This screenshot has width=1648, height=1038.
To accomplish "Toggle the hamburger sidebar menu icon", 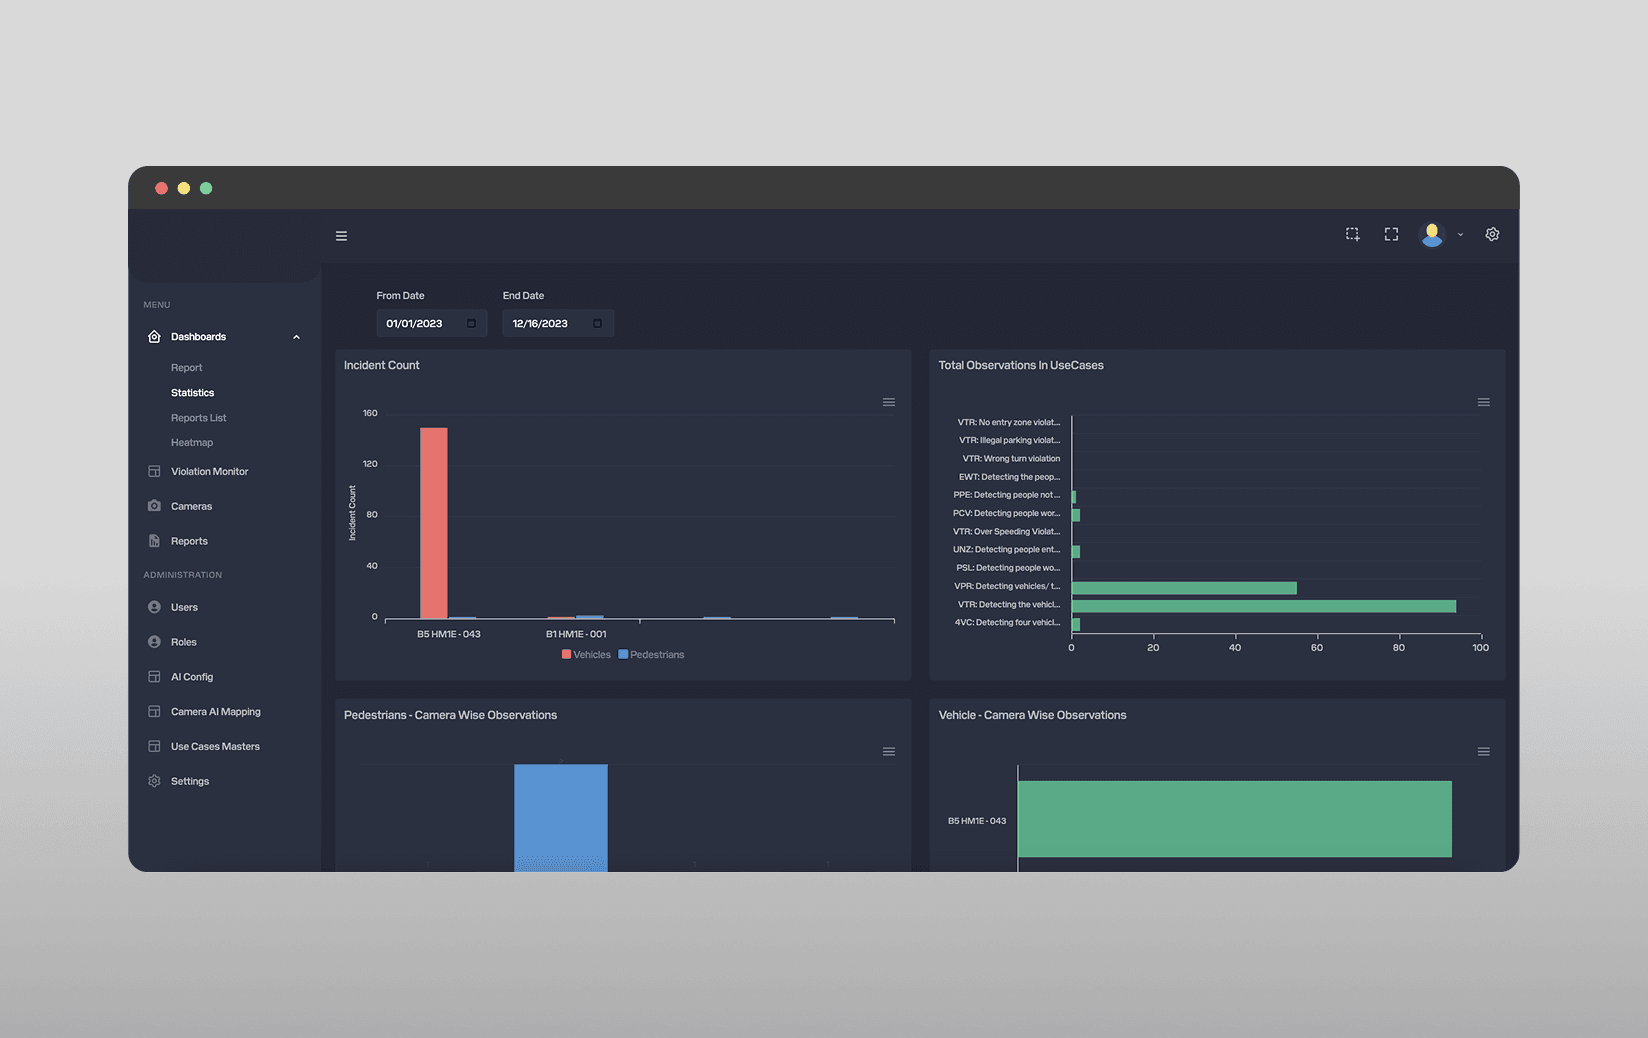I will (x=341, y=236).
